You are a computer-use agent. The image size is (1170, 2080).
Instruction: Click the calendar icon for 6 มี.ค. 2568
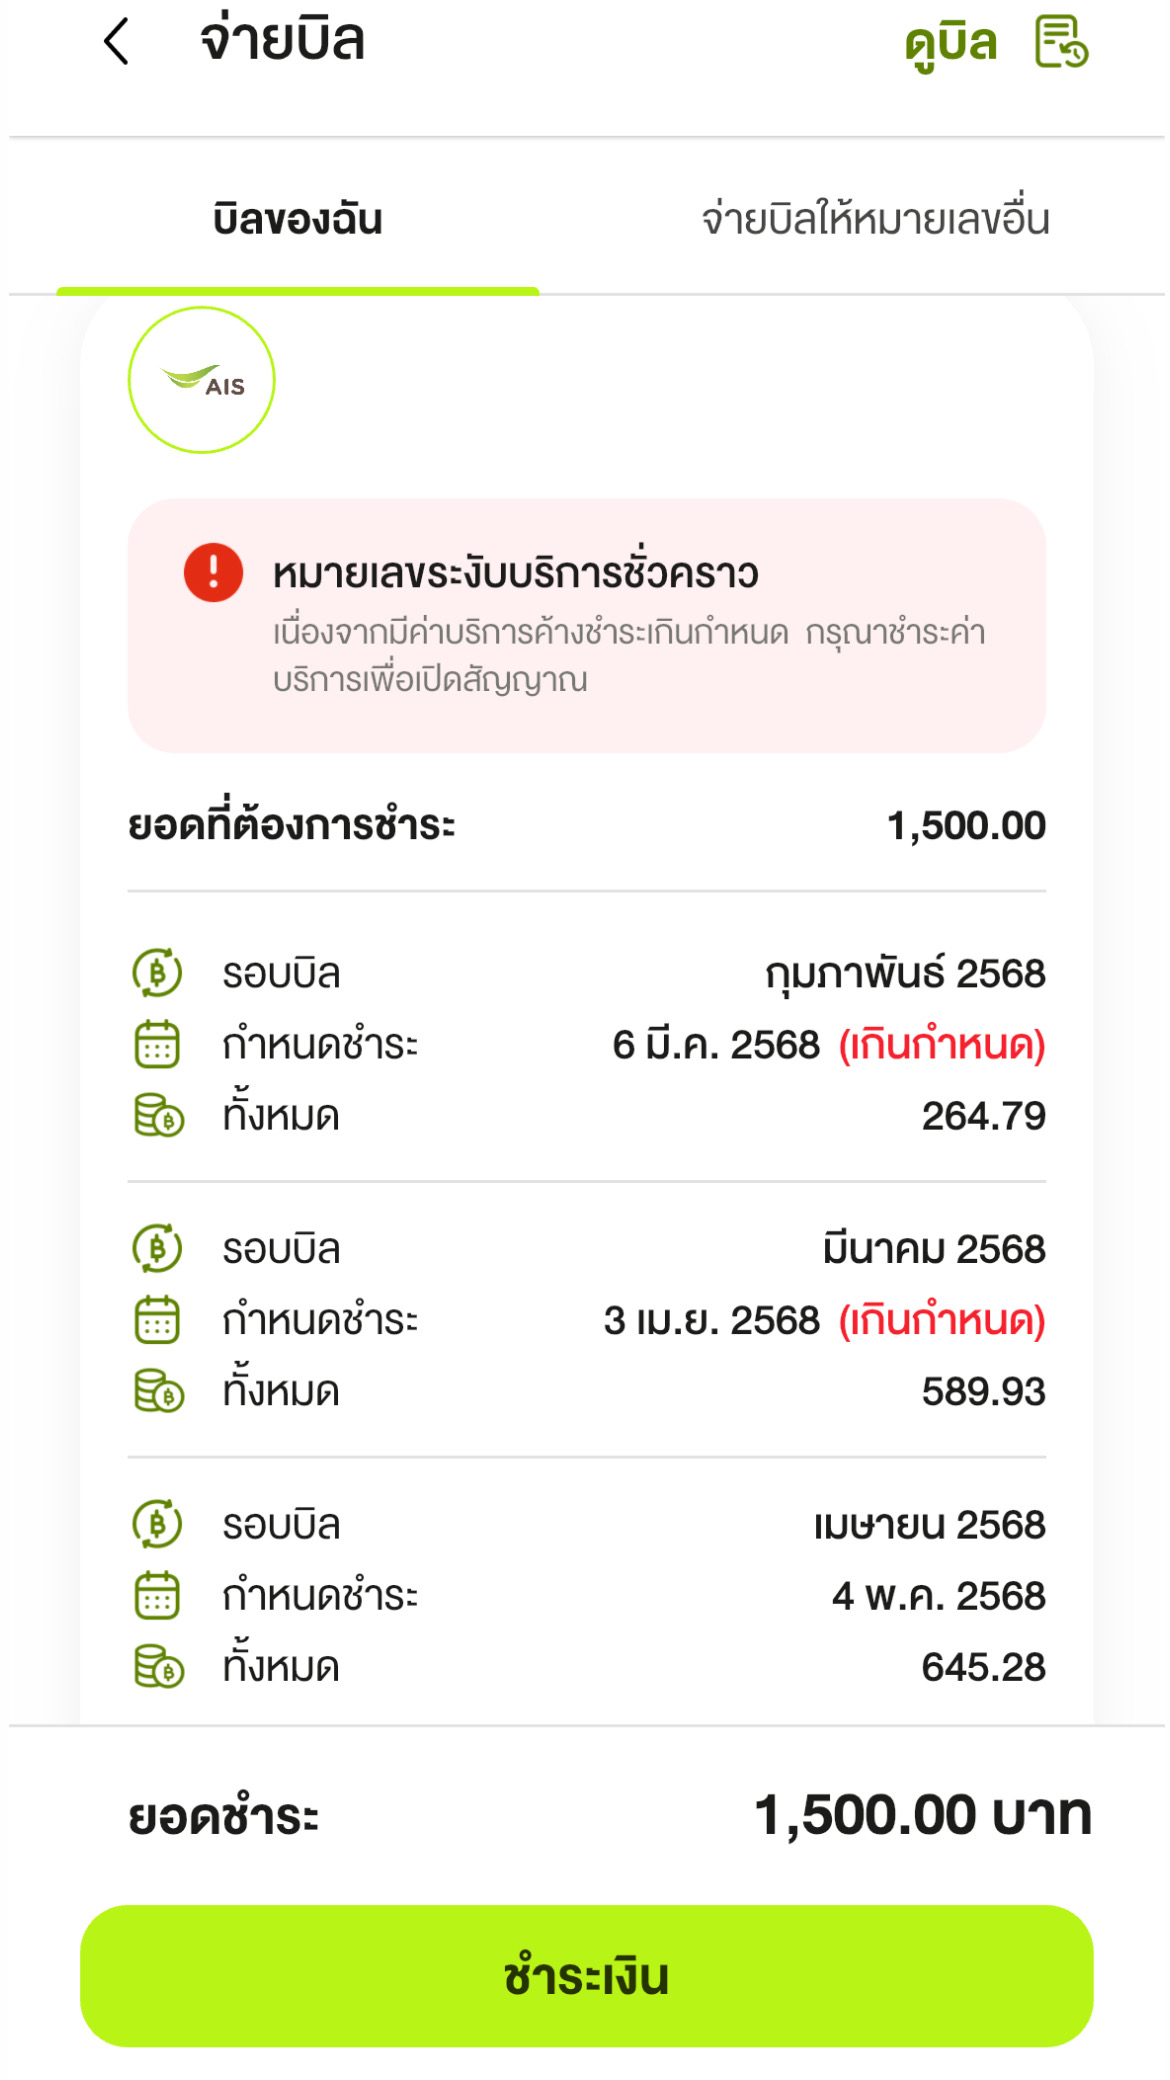pyautogui.click(x=157, y=1044)
